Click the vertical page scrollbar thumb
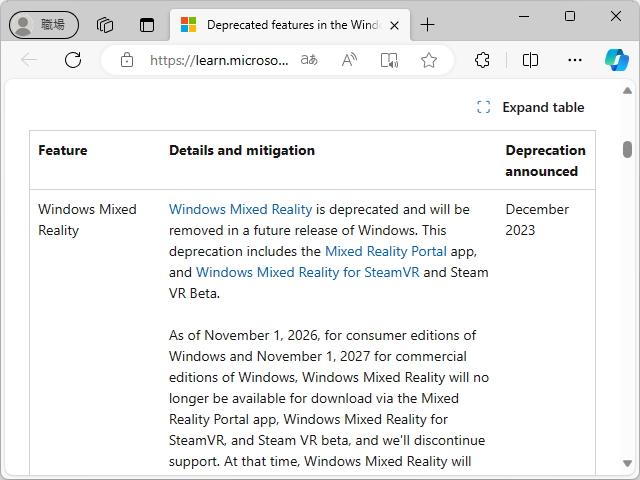 pos(627,149)
